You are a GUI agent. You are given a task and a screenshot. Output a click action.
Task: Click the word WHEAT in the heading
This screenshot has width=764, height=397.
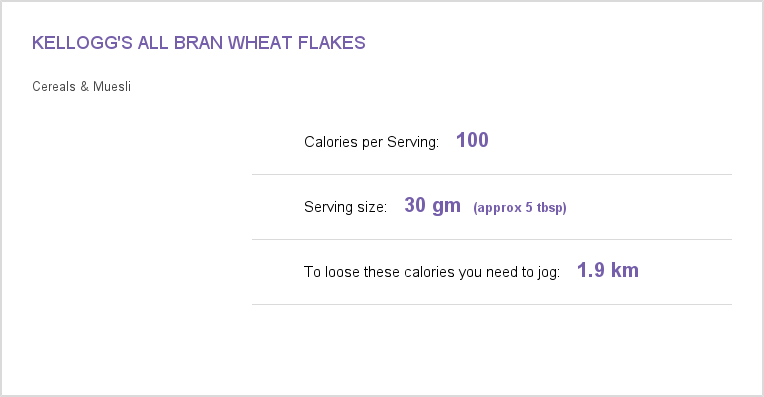pos(260,43)
